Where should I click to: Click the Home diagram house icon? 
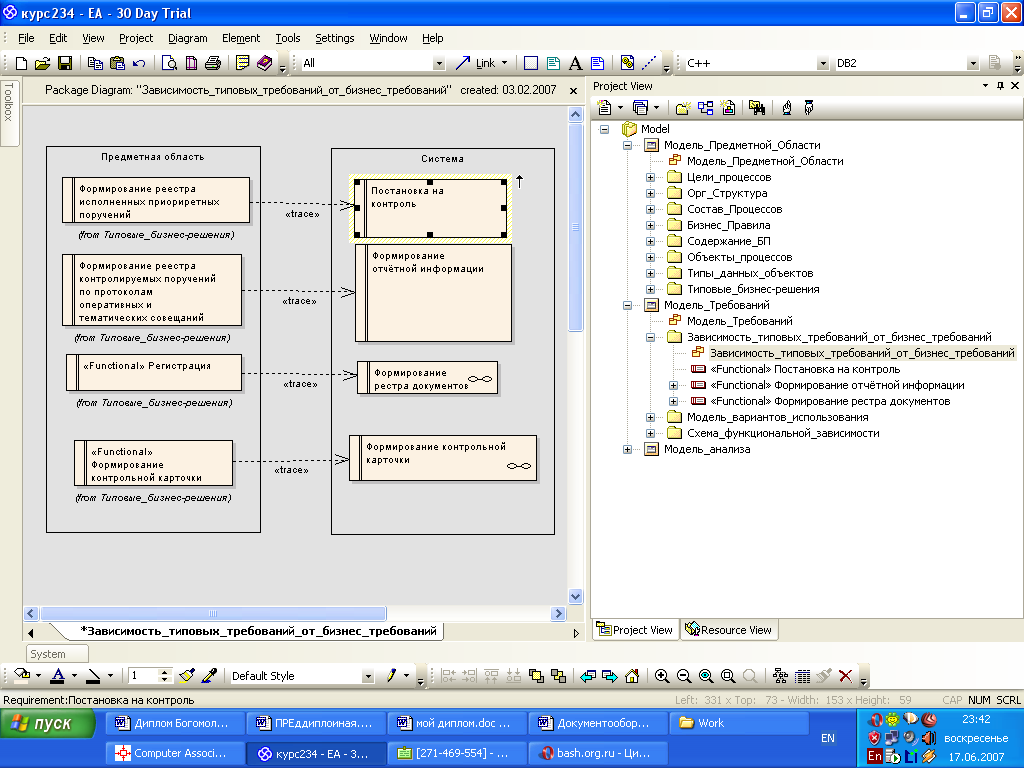tap(632, 676)
